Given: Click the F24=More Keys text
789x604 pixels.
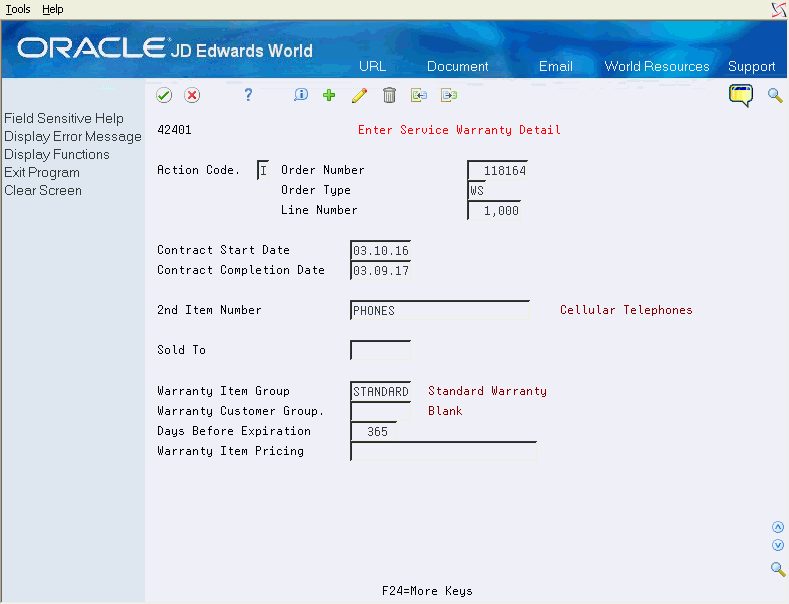Looking at the screenshot, I should point(427,591).
